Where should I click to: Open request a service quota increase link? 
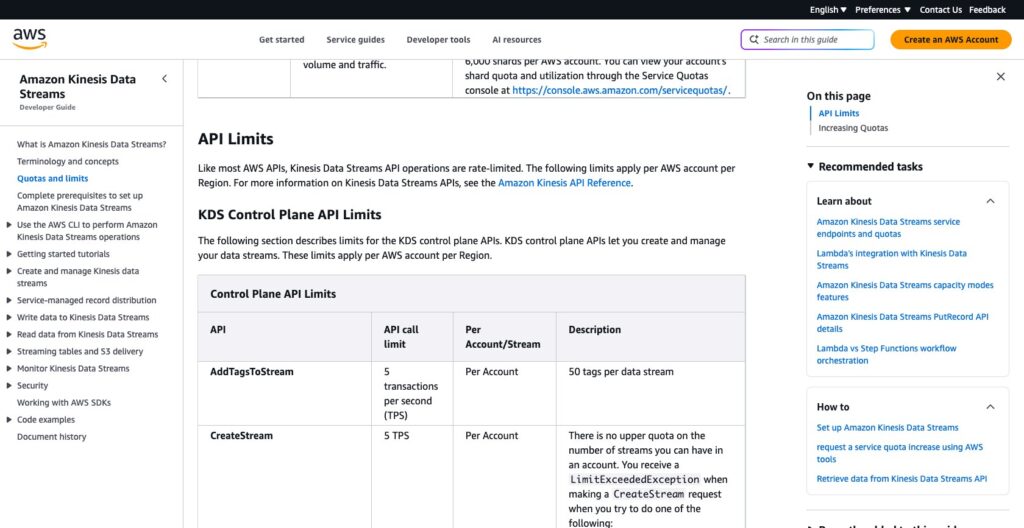point(899,453)
